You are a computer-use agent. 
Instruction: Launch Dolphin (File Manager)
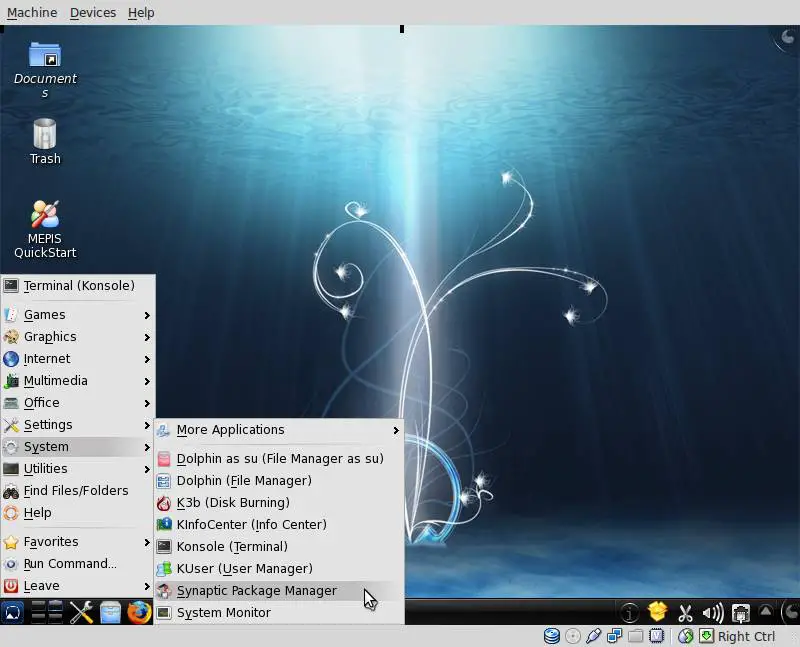click(x=279, y=481)
